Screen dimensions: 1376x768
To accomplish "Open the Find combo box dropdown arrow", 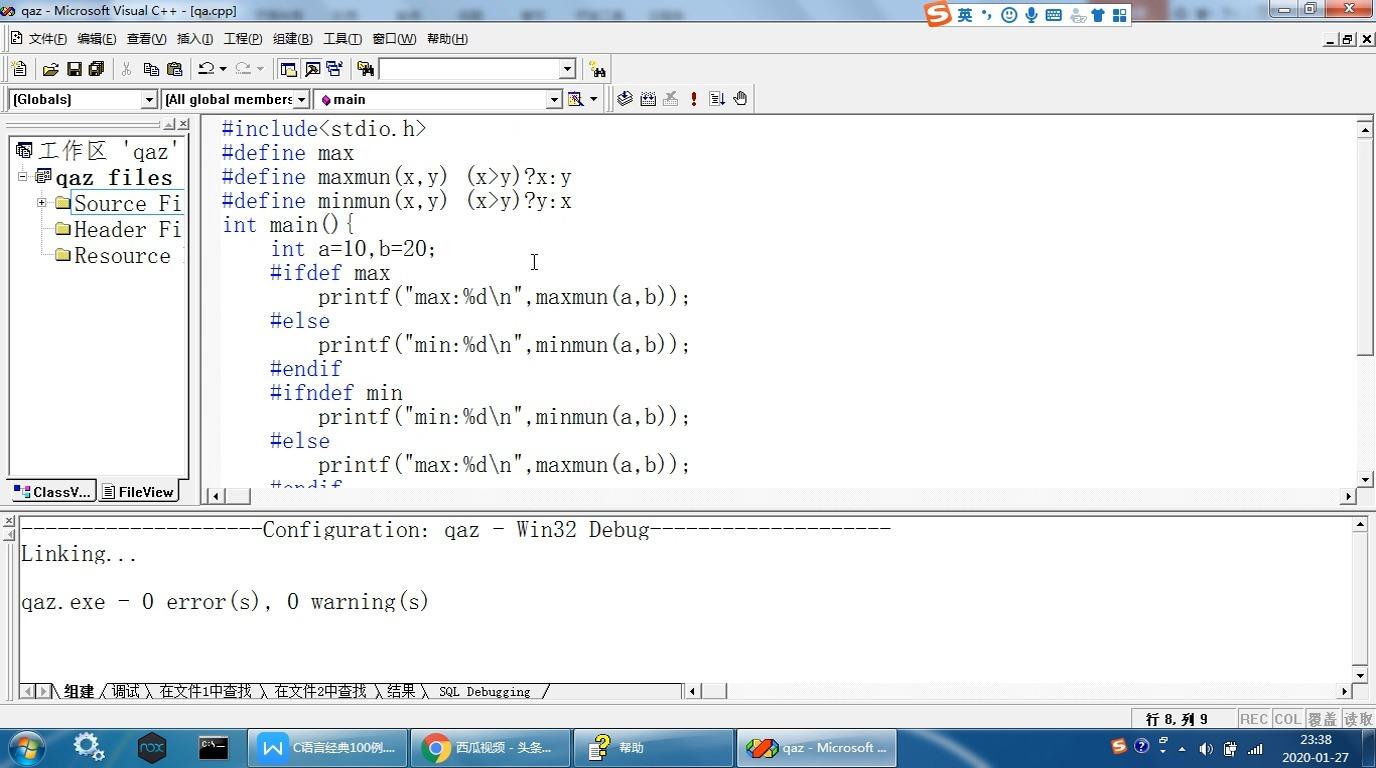I will [x=567, y=69].
